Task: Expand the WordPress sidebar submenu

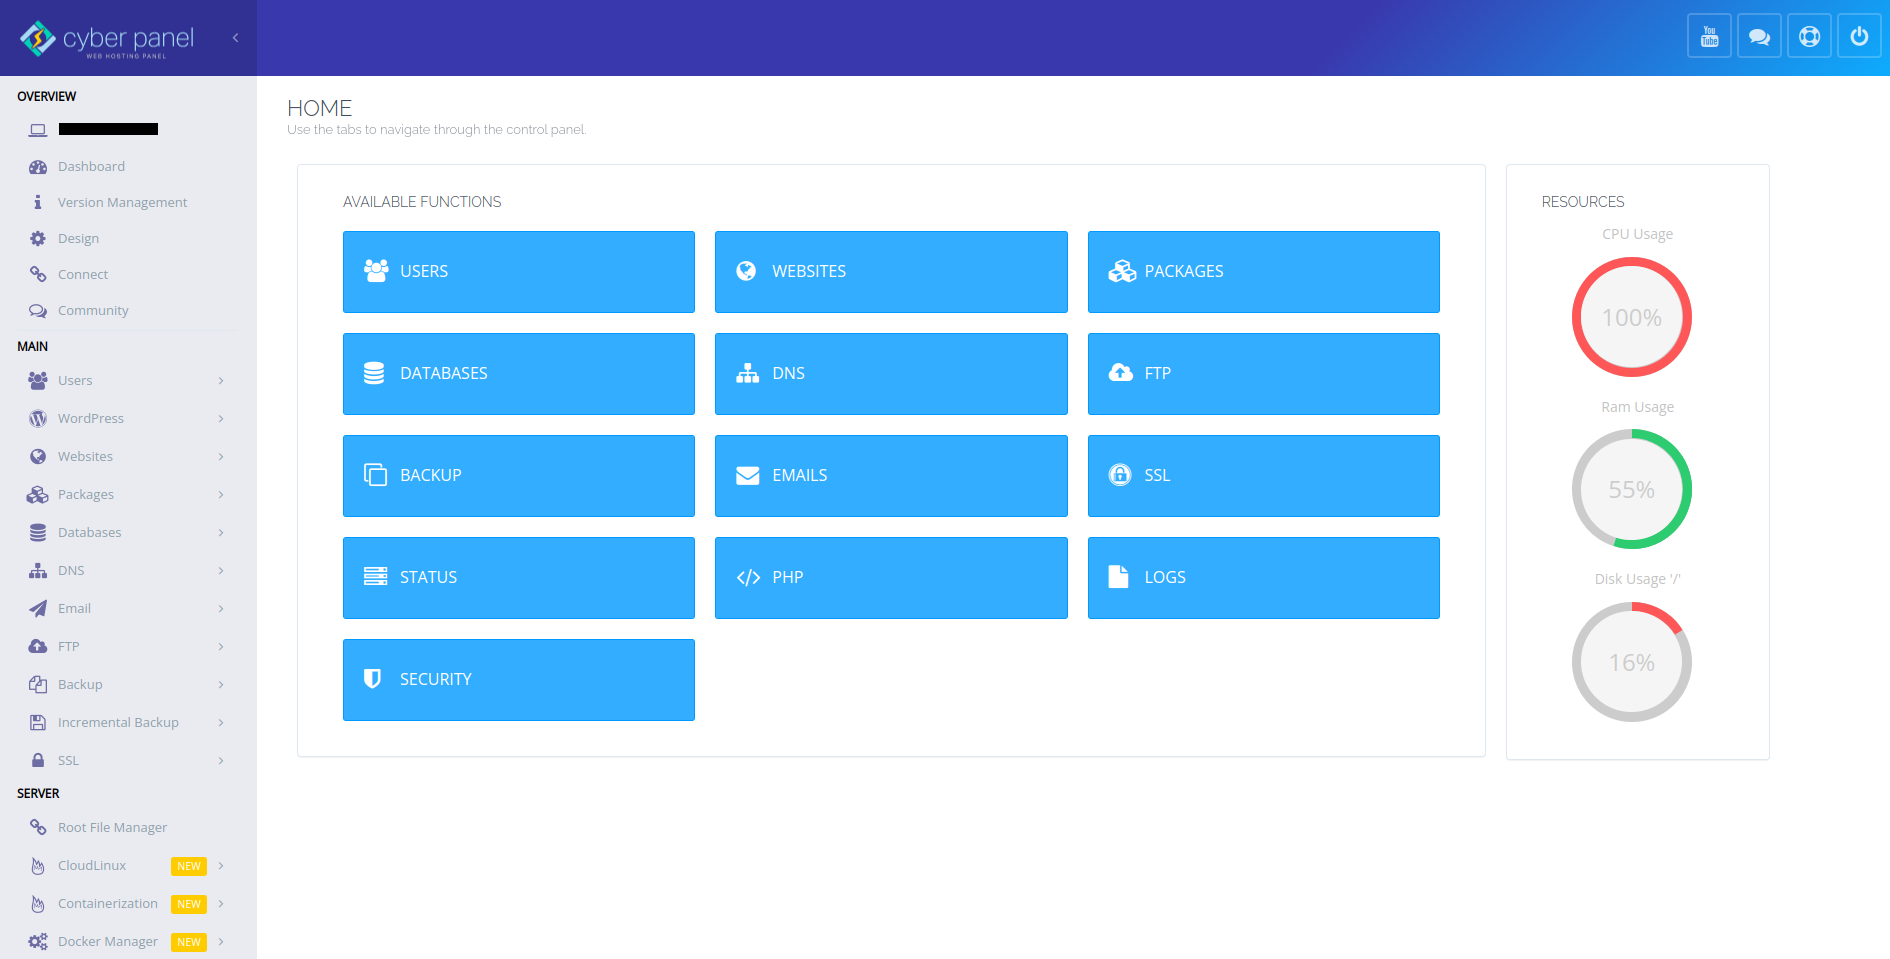Action: tap(221, 419)
